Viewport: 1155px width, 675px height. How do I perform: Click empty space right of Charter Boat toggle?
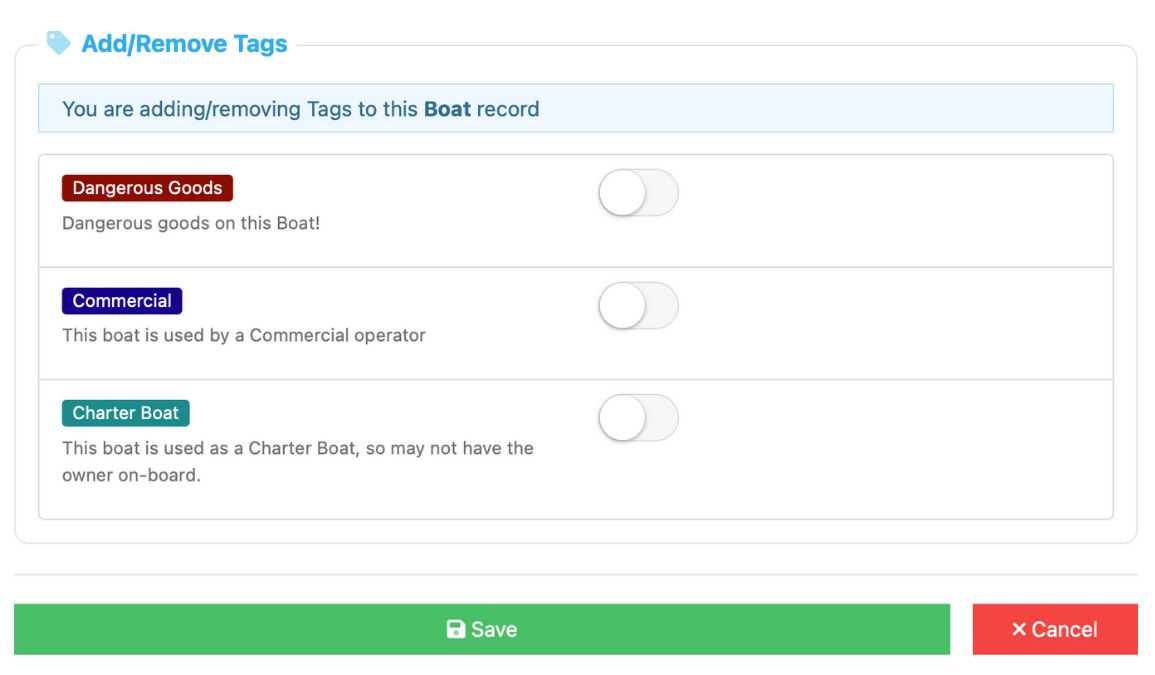pyautogui.click(x=890, y=448)
